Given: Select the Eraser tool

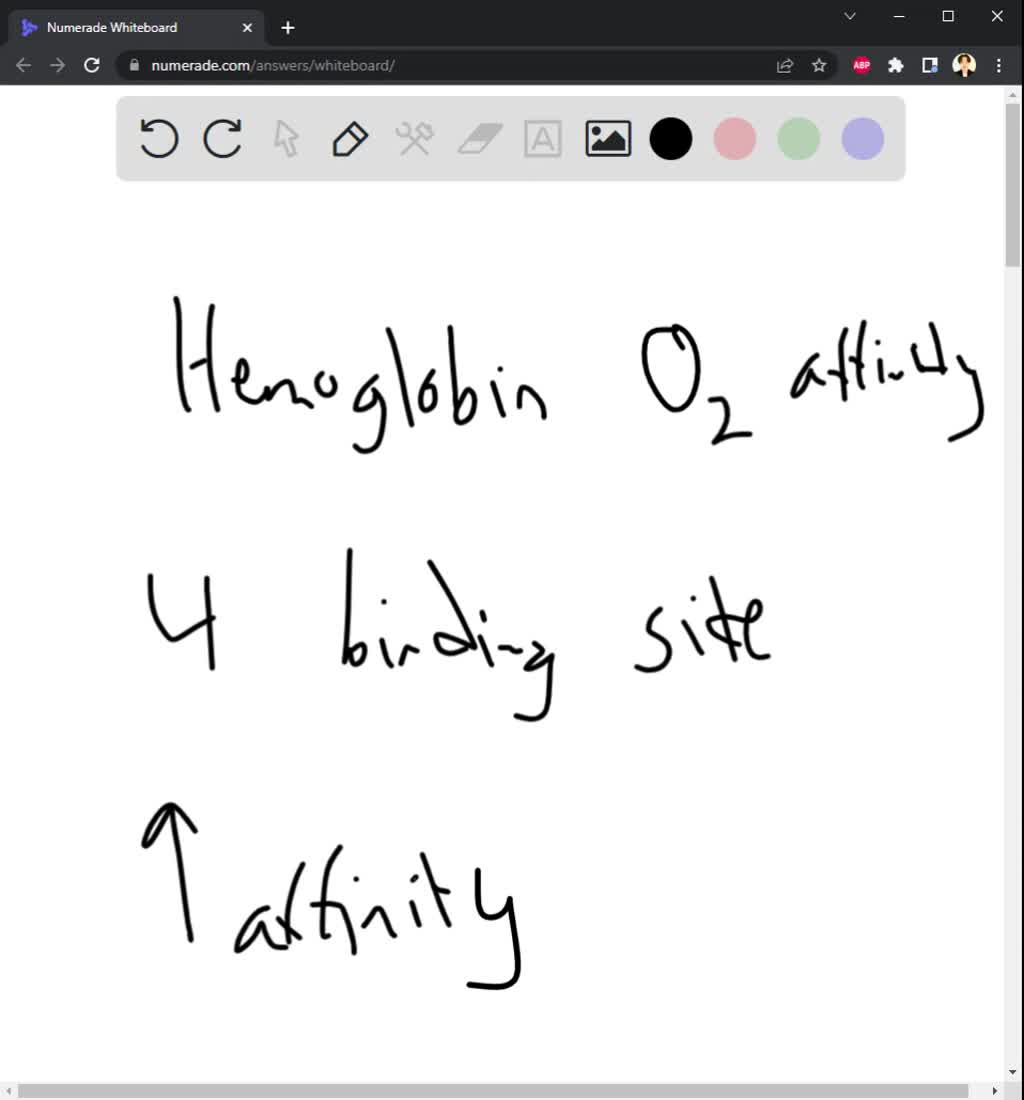Looking at the screenshot, I should 479,139.
